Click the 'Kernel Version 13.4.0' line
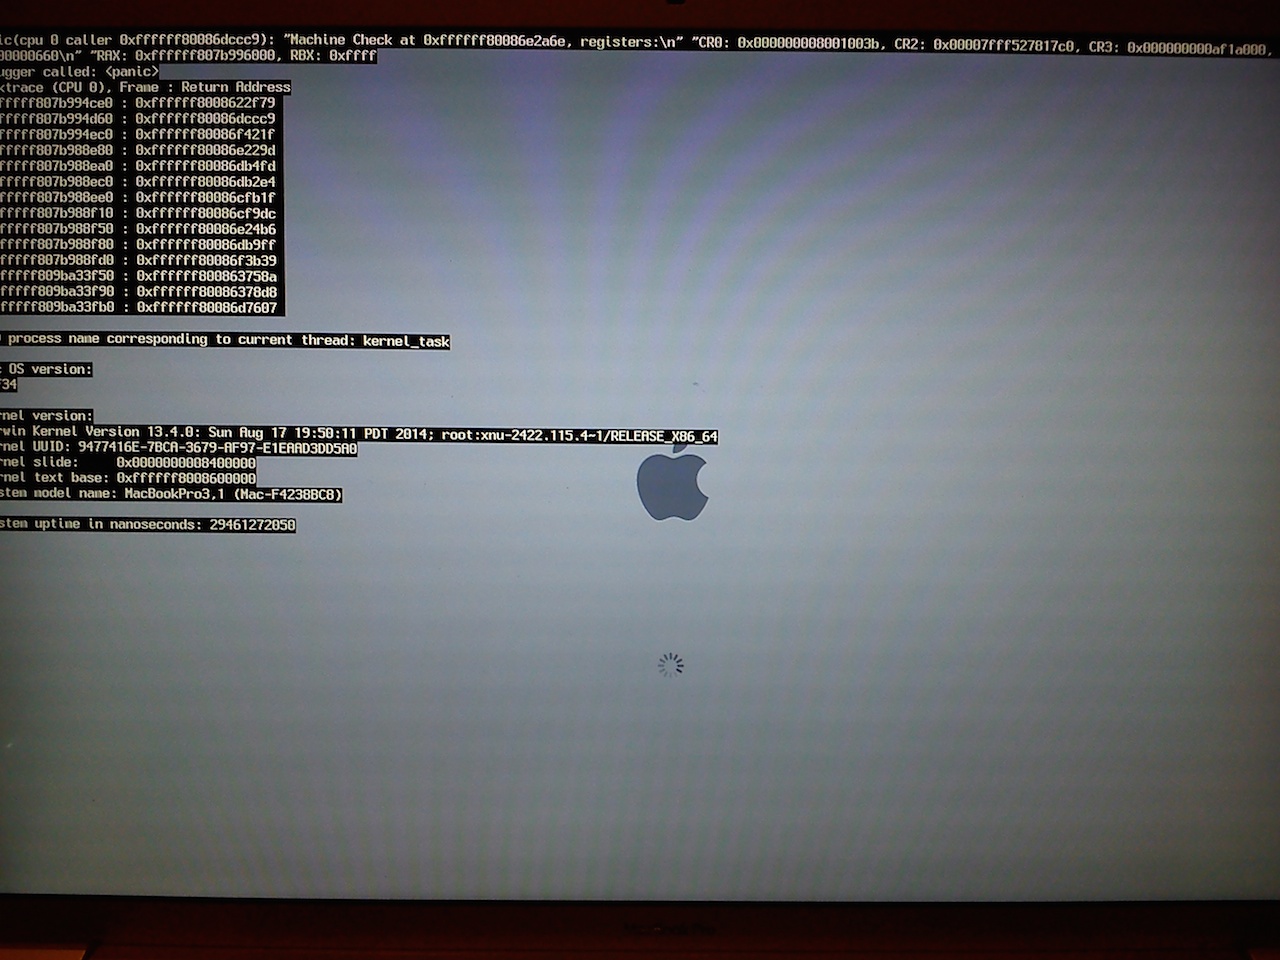 [x=359, y=435]
